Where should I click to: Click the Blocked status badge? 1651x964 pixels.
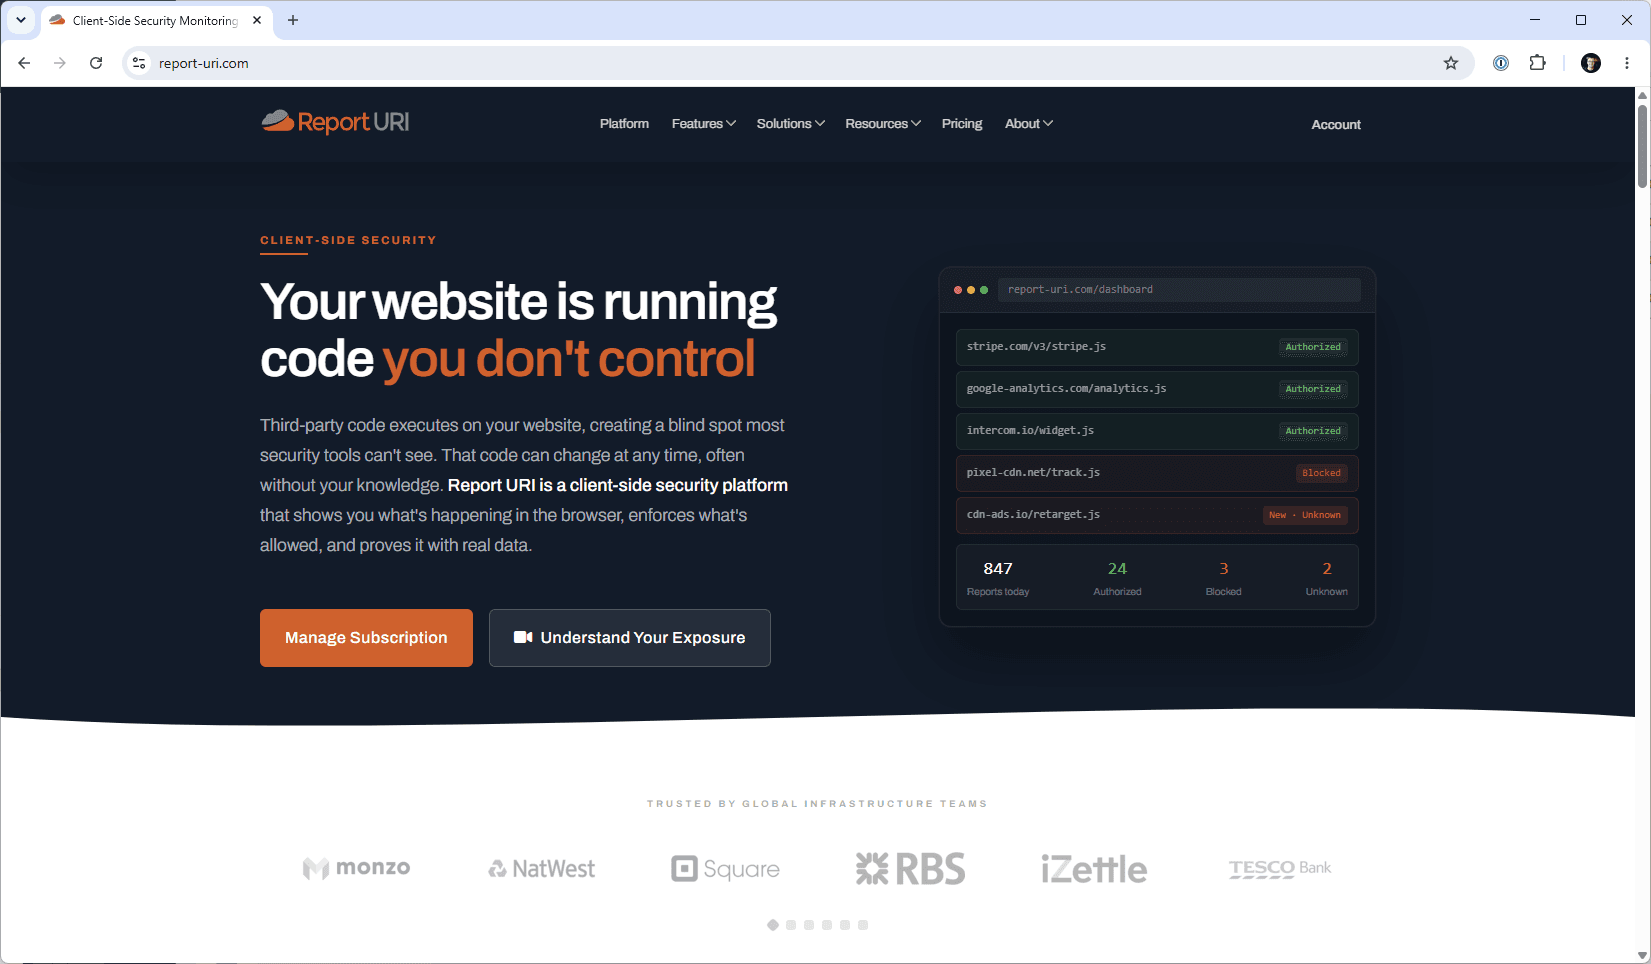click(x=1321, y=473)
